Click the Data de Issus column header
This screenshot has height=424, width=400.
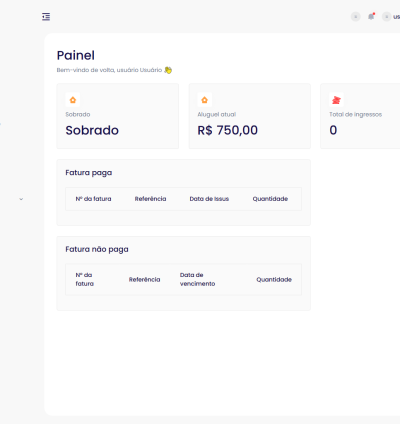[209, 199]
